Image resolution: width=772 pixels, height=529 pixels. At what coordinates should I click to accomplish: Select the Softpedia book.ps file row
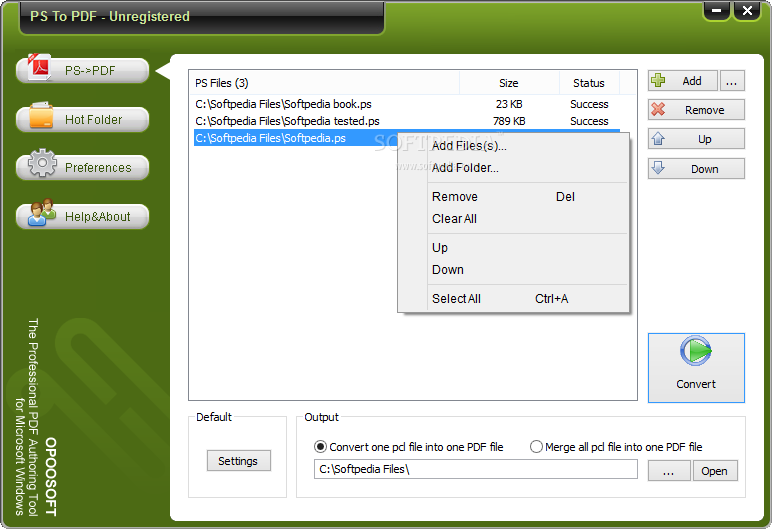pyautogui.click(x=407, y=104)
